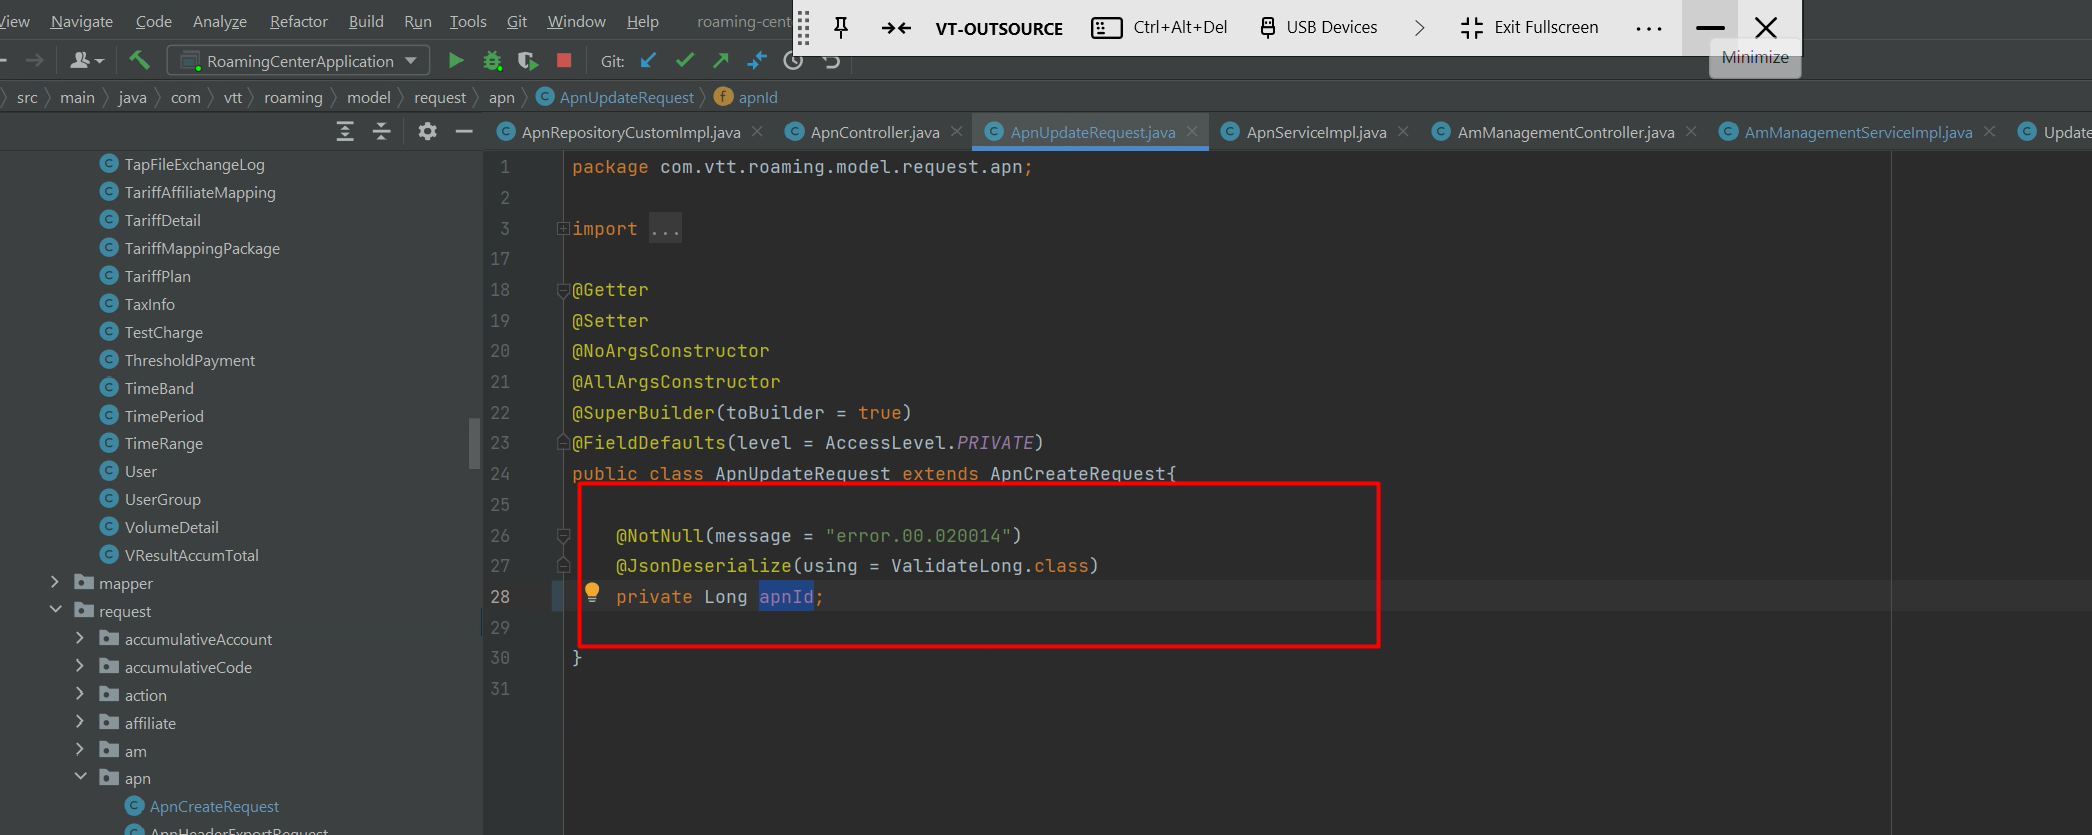This screenshot has height=835, width=2092.
Task: Open ApnCreateRequest in the project tree
Action: 214,806
